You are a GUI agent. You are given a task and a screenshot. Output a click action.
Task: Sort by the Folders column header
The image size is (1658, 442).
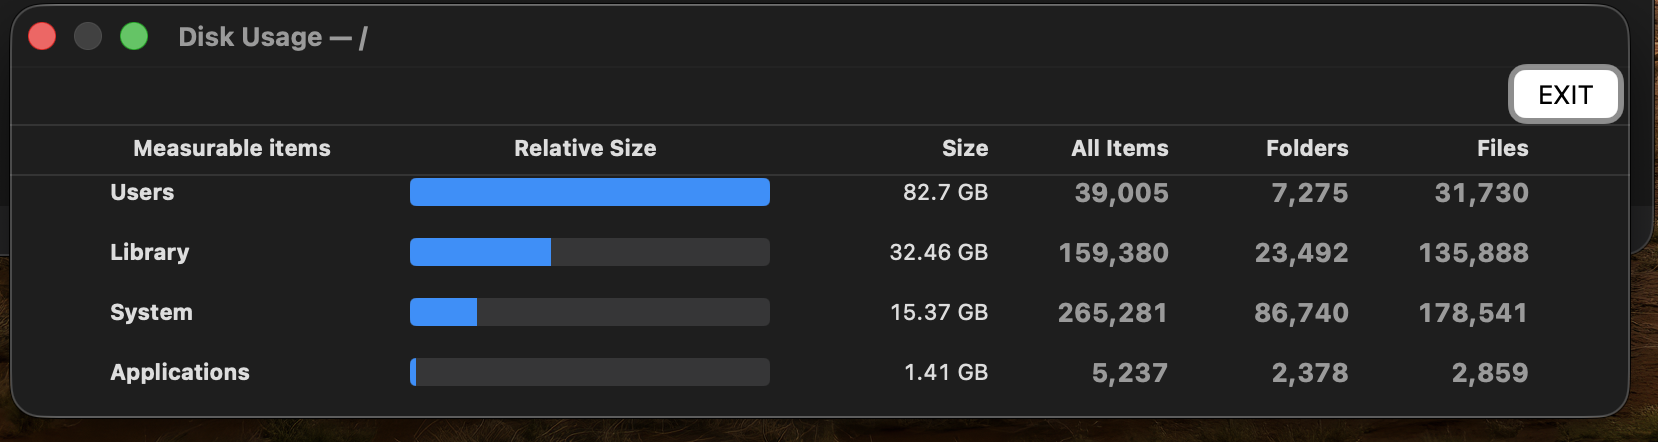[1307, 148]
